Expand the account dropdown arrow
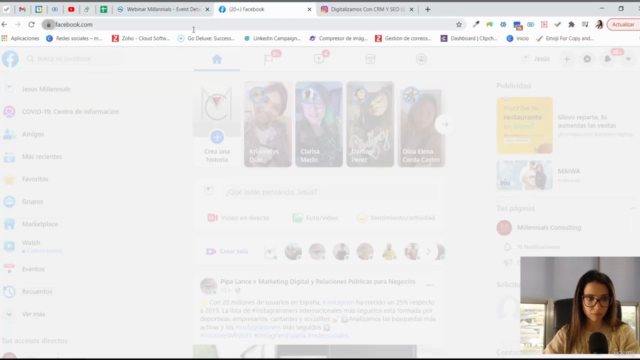640x360 pixels. 628,59
